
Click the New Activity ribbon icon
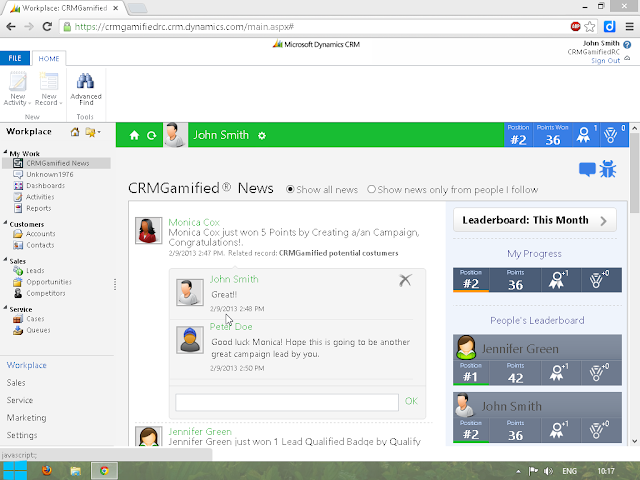(x=18, y=81)
